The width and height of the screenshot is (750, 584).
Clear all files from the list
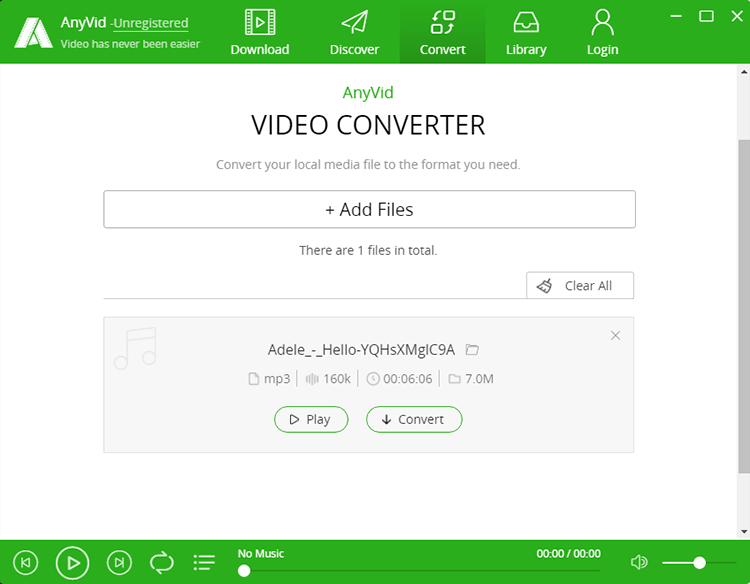[580, 286]
